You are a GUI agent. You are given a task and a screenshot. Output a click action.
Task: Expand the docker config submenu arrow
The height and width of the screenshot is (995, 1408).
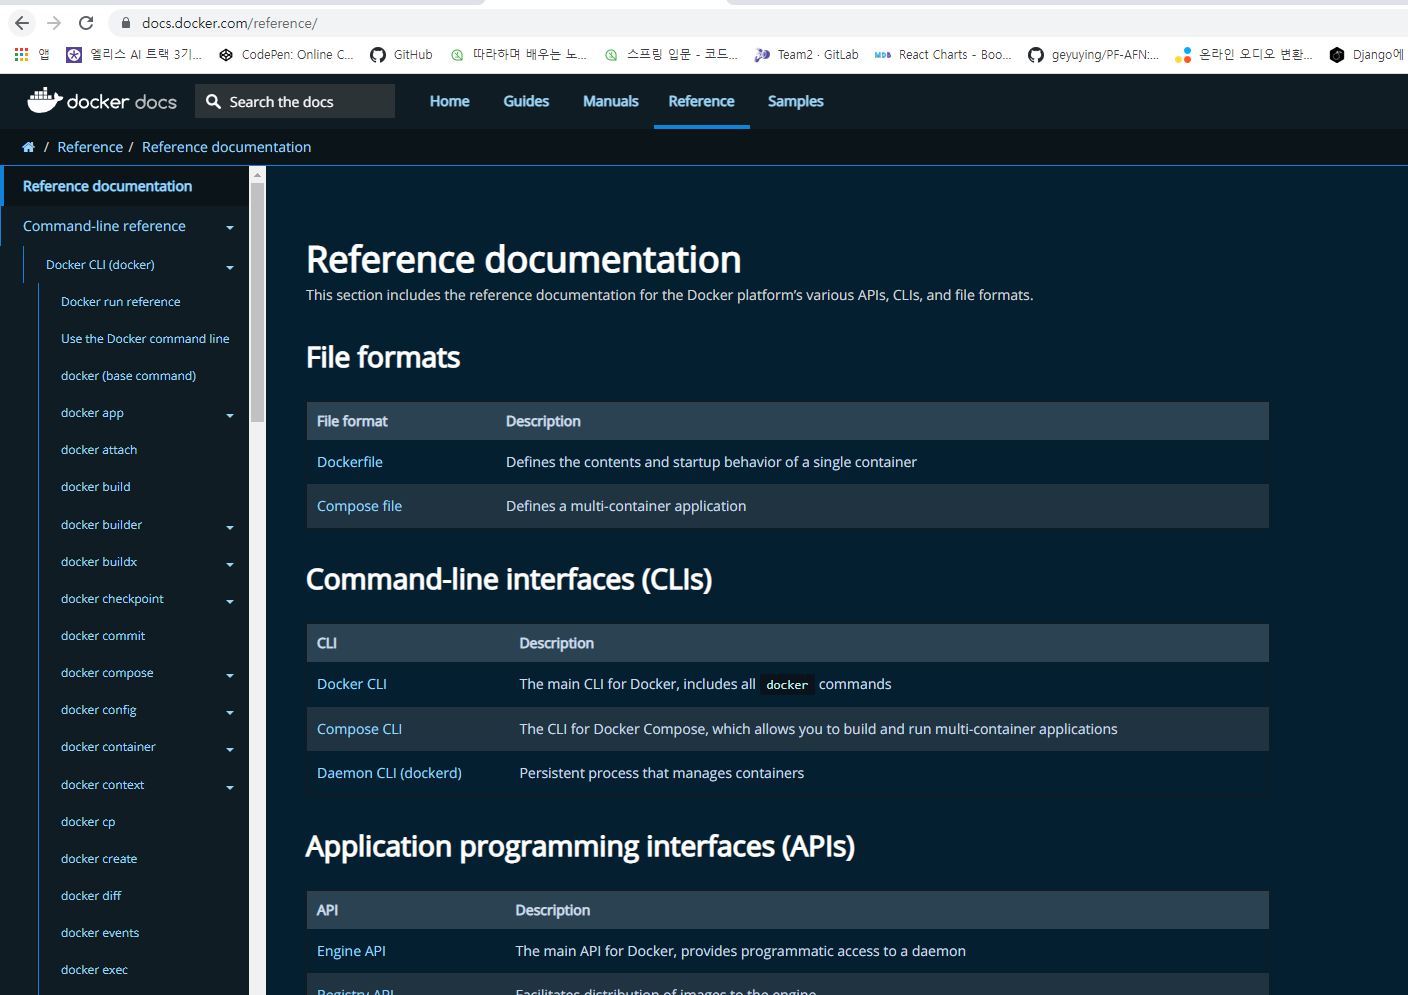pos(230,712)
